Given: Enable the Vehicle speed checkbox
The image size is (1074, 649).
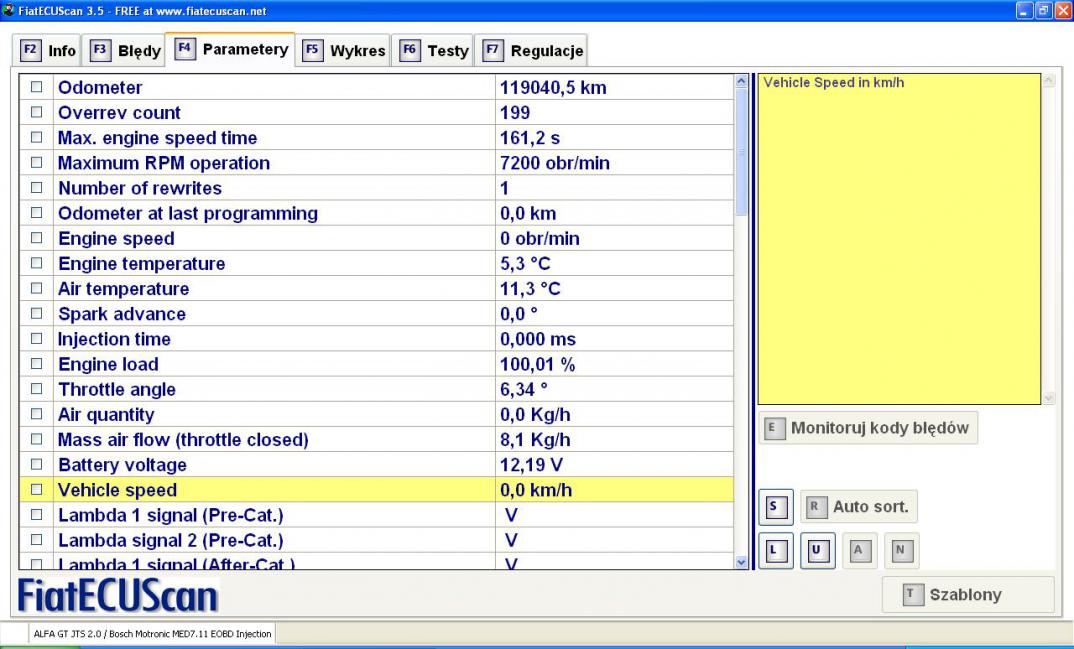Looking at the screenshot, I should click(36, 489).
